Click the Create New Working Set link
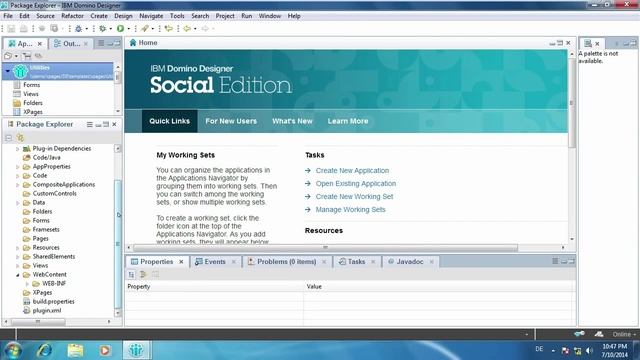 coord(354,197)
